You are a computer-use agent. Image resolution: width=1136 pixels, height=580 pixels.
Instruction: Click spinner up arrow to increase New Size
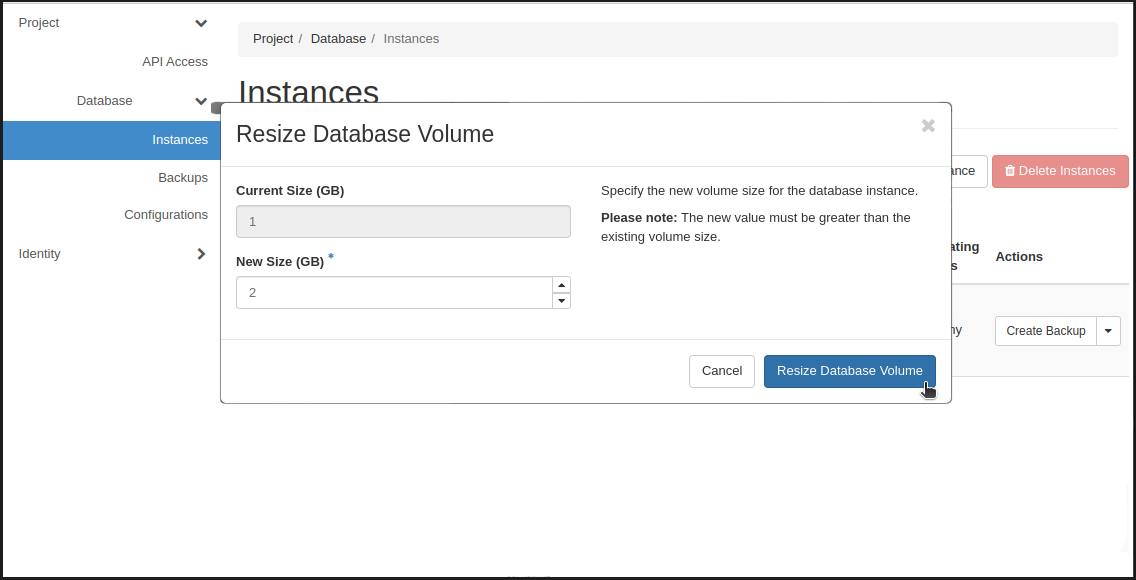(x=561, y=284)
